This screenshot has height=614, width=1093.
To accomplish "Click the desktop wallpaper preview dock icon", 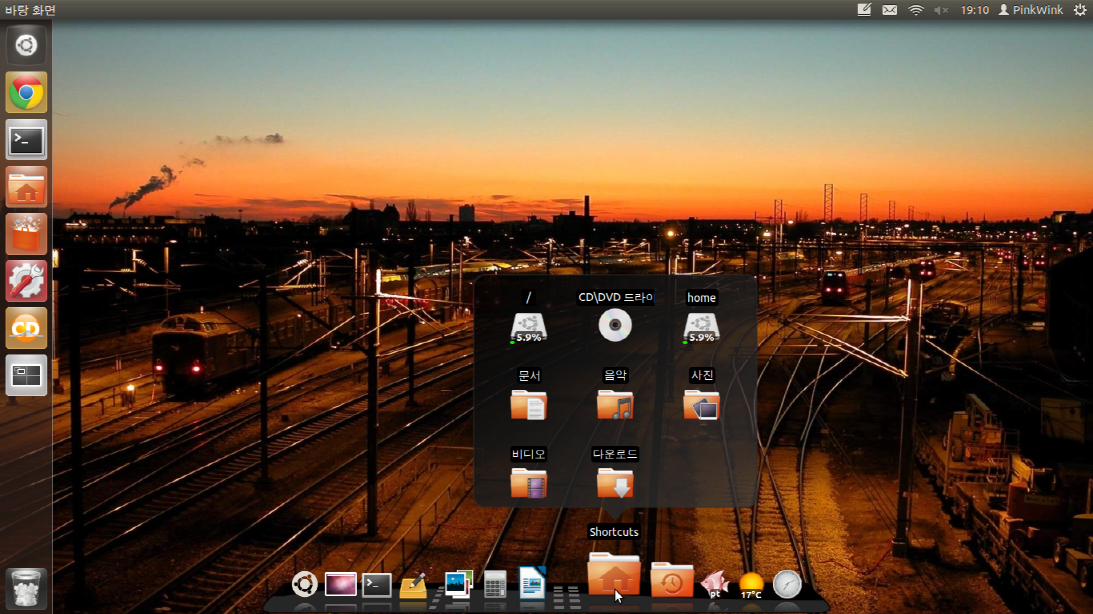I will point(340,584).
